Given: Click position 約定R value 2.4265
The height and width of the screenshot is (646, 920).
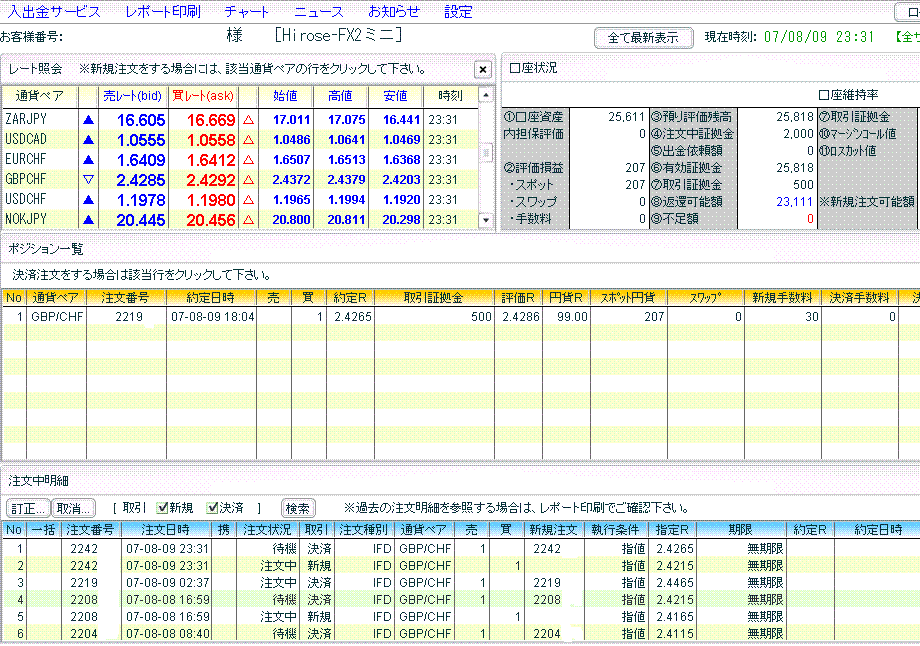Looking at the screenshot, I should 353,317.
